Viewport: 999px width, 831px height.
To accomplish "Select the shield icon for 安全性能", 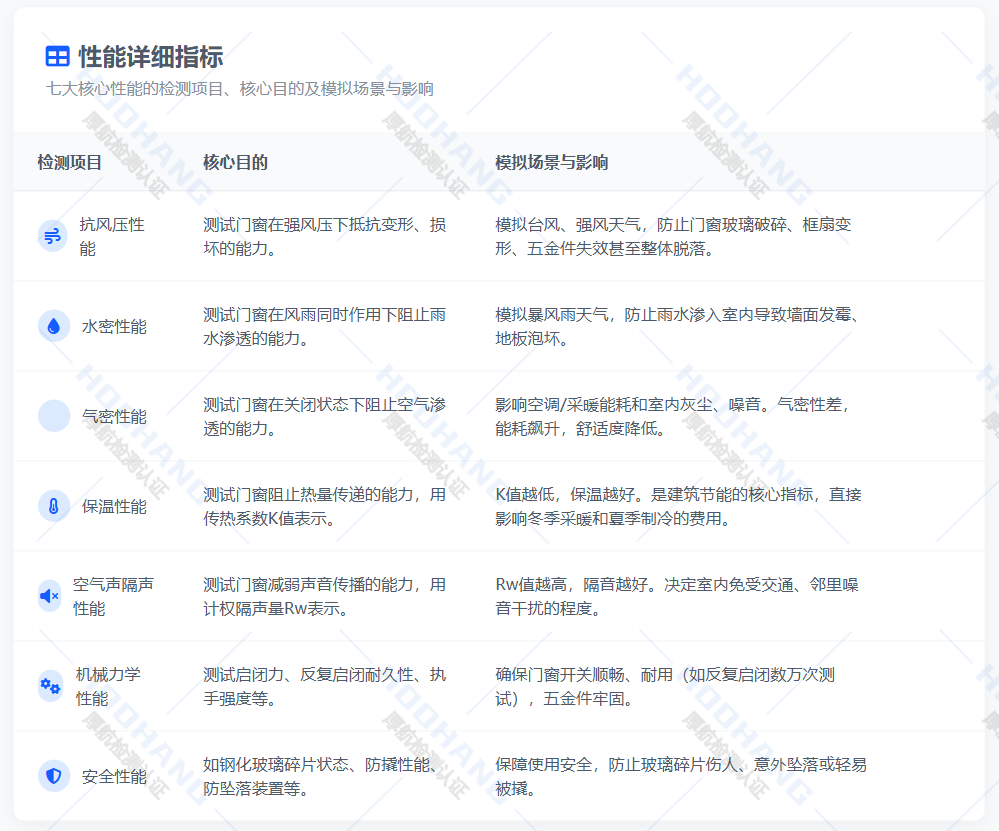I will pyautogui.click(x=54, y=776).
